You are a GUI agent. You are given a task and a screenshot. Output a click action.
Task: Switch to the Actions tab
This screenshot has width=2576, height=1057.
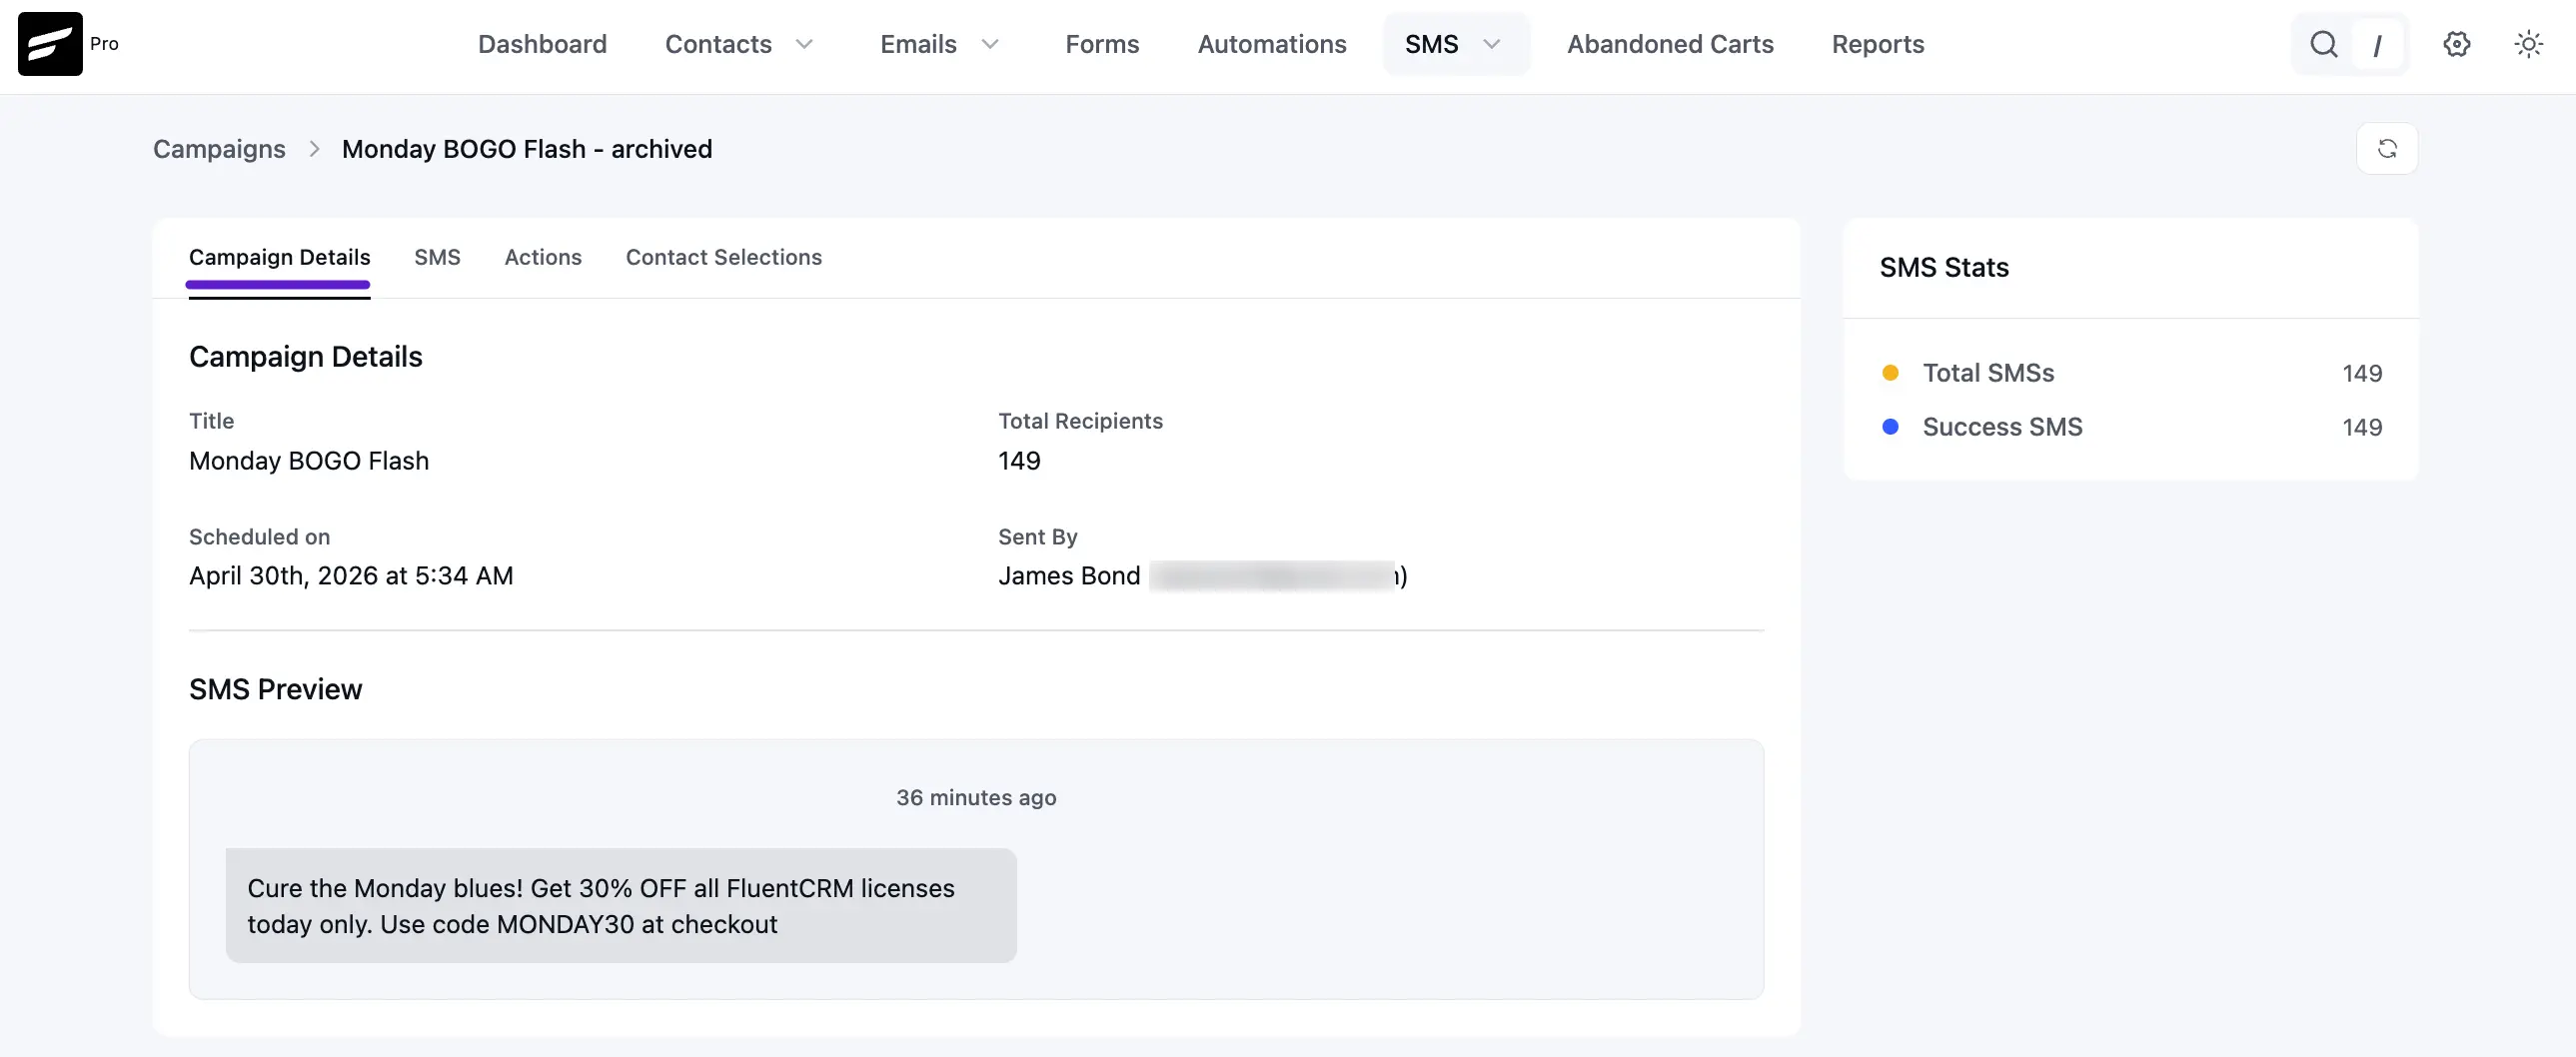tap(543, 257)
